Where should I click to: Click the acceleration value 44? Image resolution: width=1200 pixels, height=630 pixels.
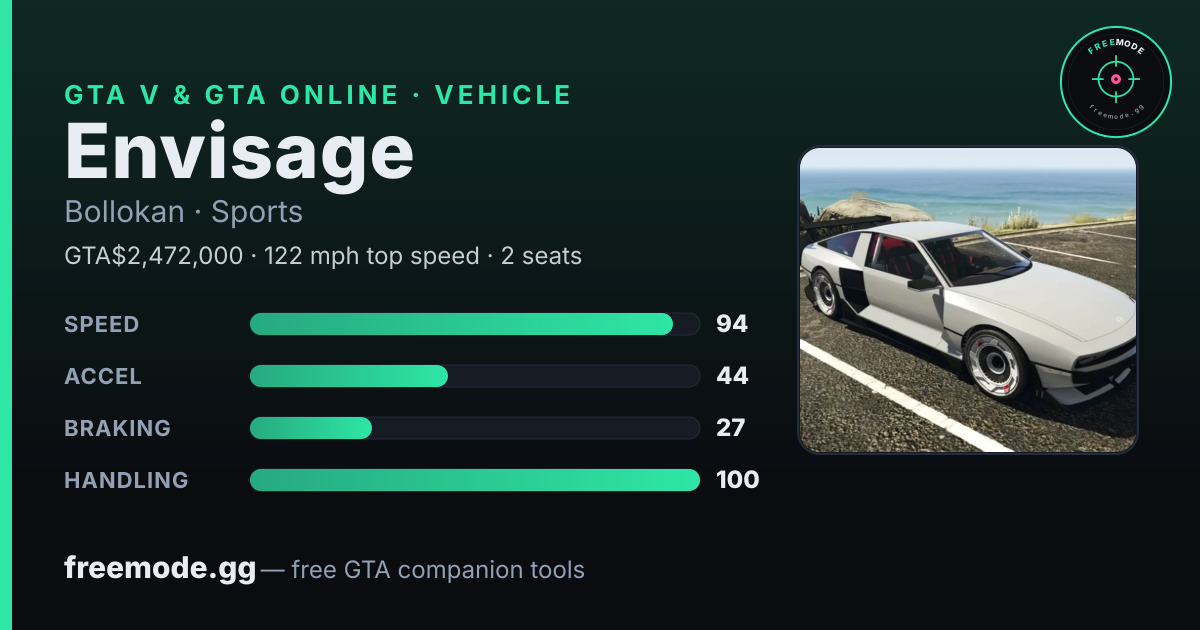[732, 376]
